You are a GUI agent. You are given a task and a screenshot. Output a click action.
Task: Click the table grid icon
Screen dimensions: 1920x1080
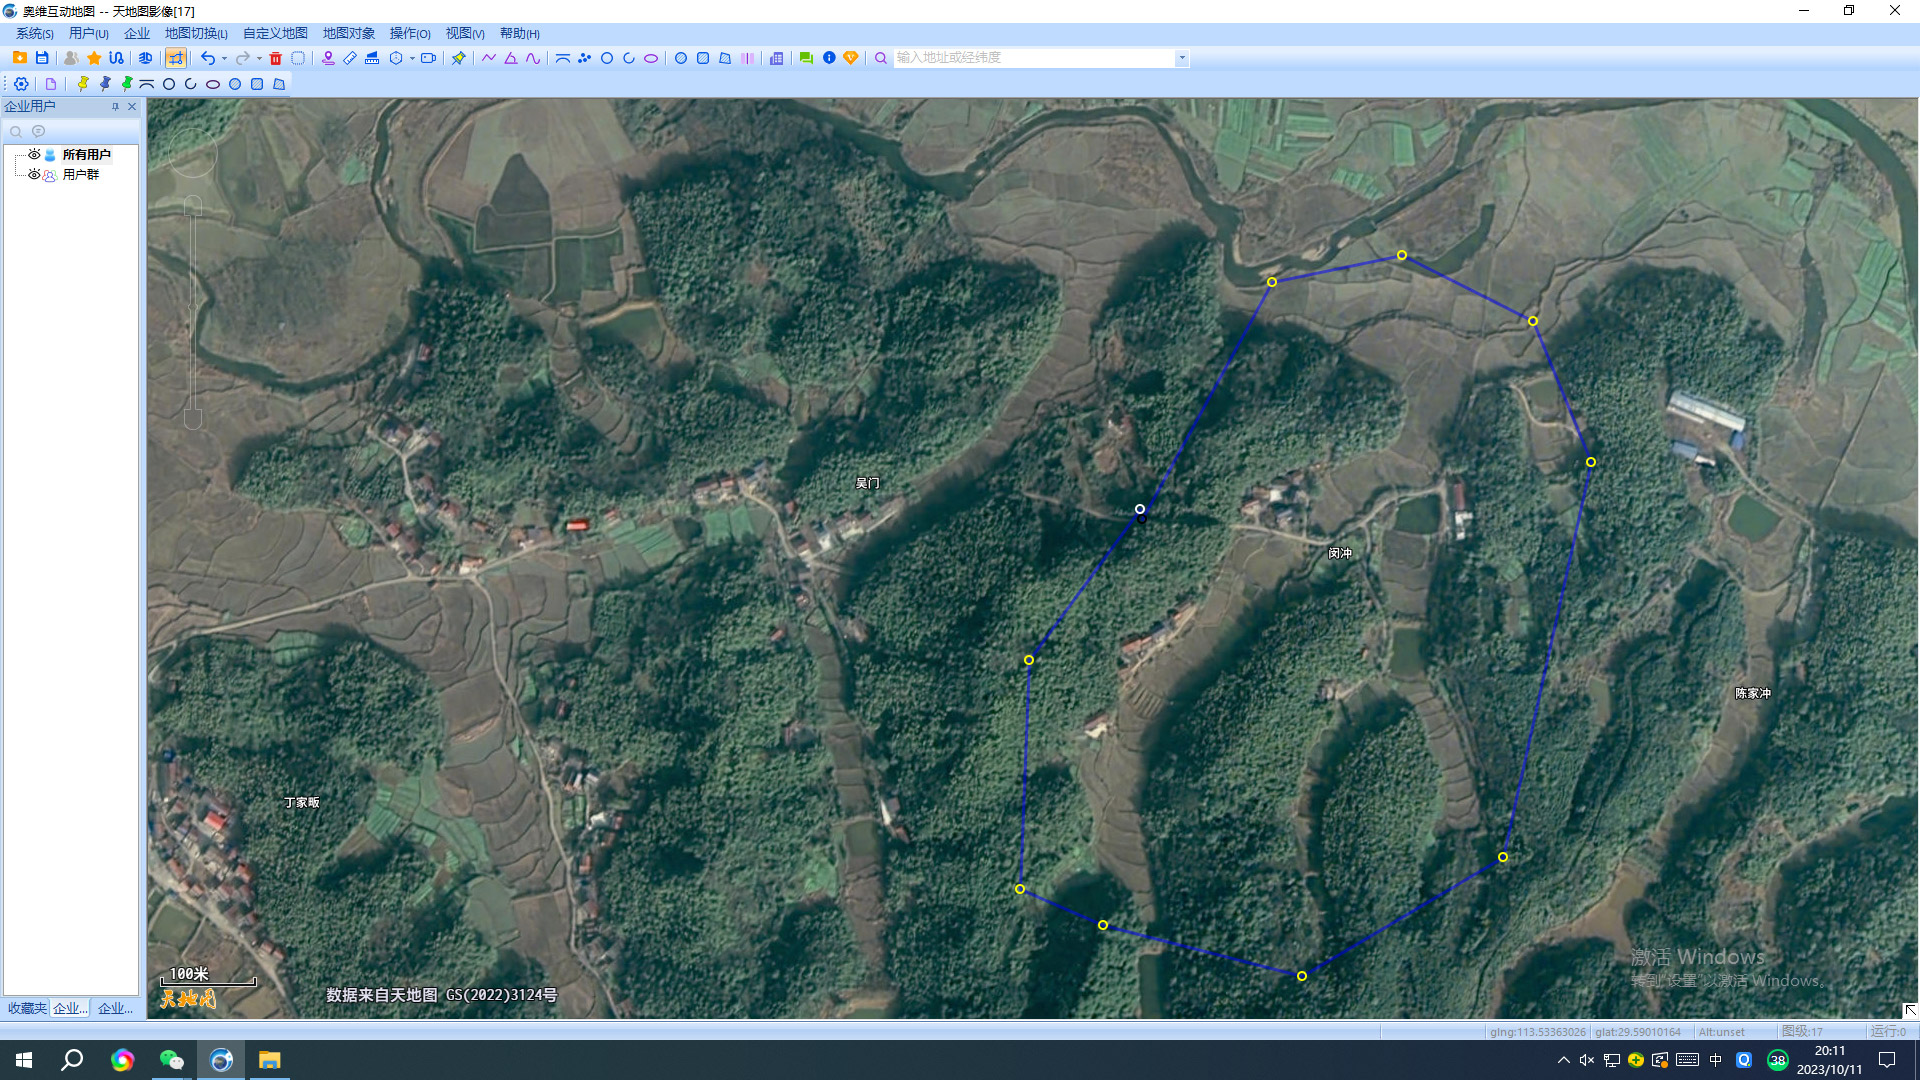(x=777, y=58)
